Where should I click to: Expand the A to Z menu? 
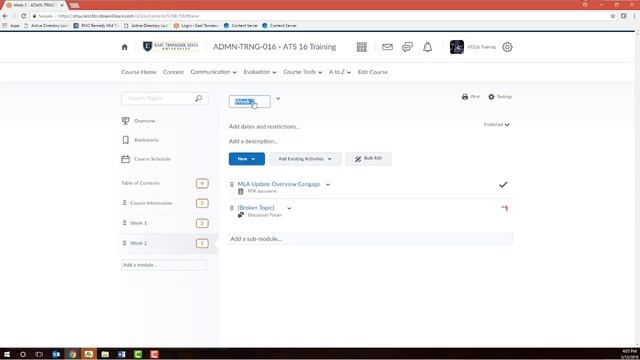pos(340,72)
